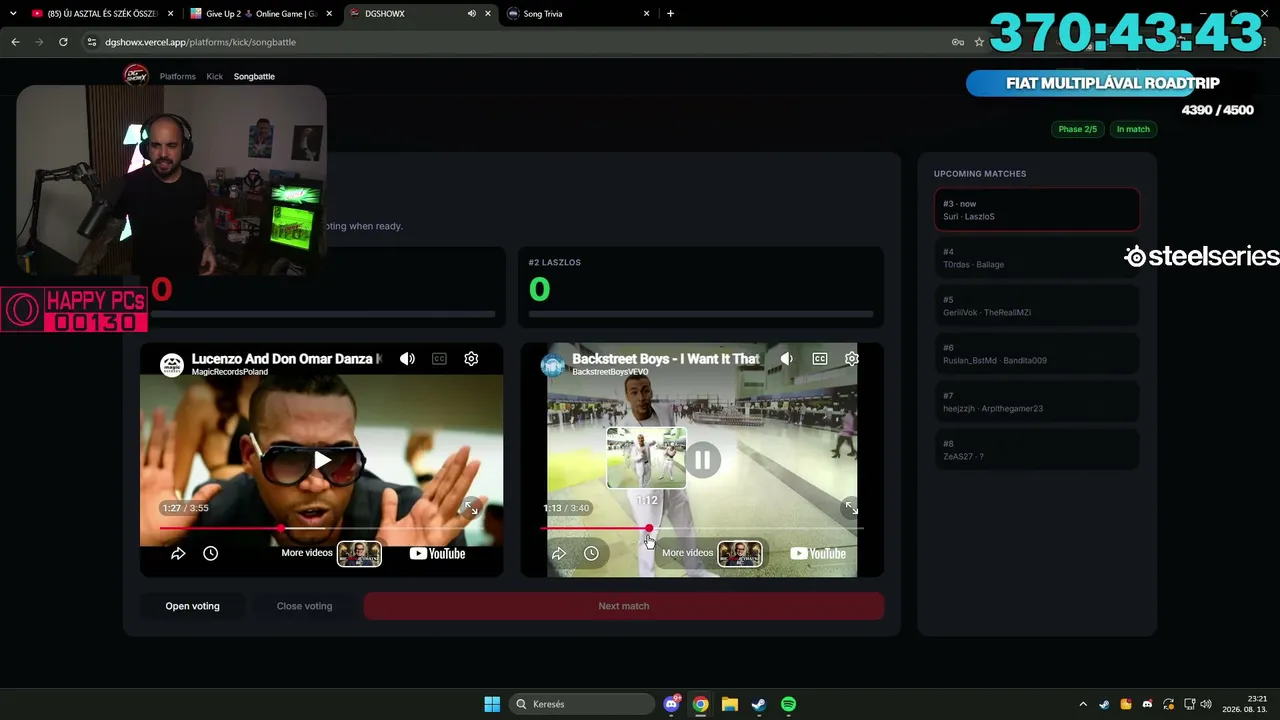Open a new browser tab

click(670, 14)
